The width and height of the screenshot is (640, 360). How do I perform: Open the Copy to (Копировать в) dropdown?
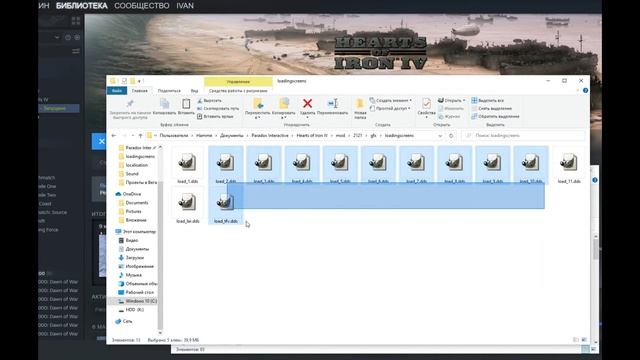[x=284, y=109]
